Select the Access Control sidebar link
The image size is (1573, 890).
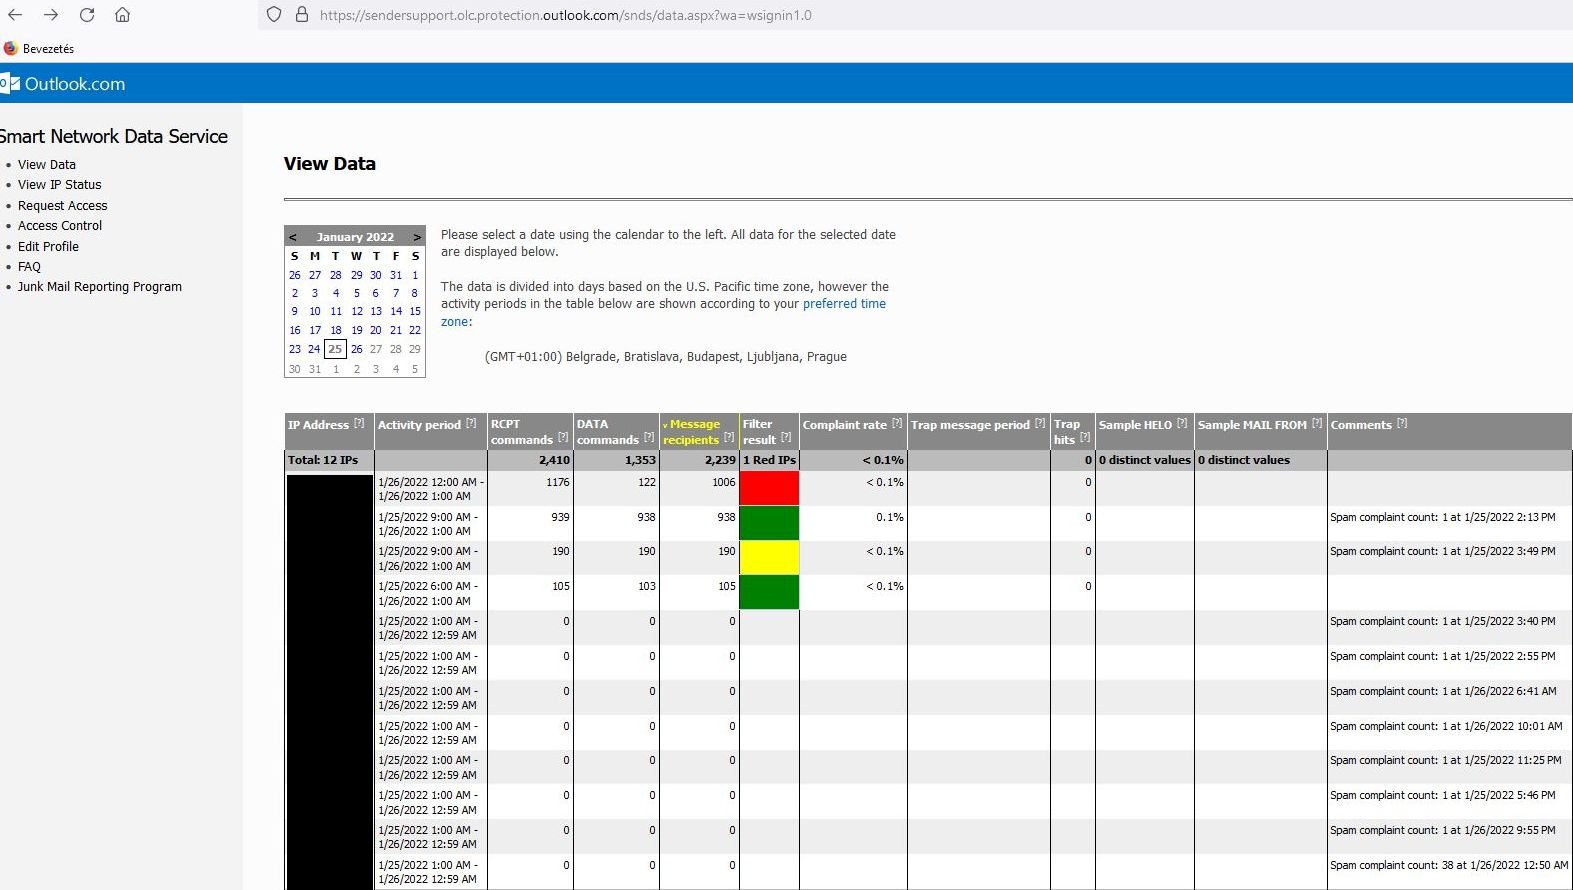(x=60, y=226)
